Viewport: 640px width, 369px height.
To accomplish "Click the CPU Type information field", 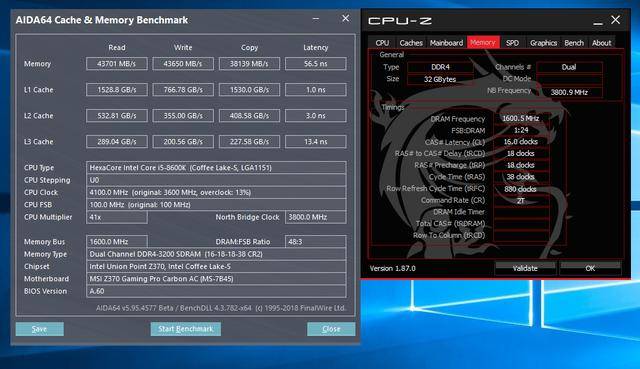I will pyautogui.click(x=216, y=167).
